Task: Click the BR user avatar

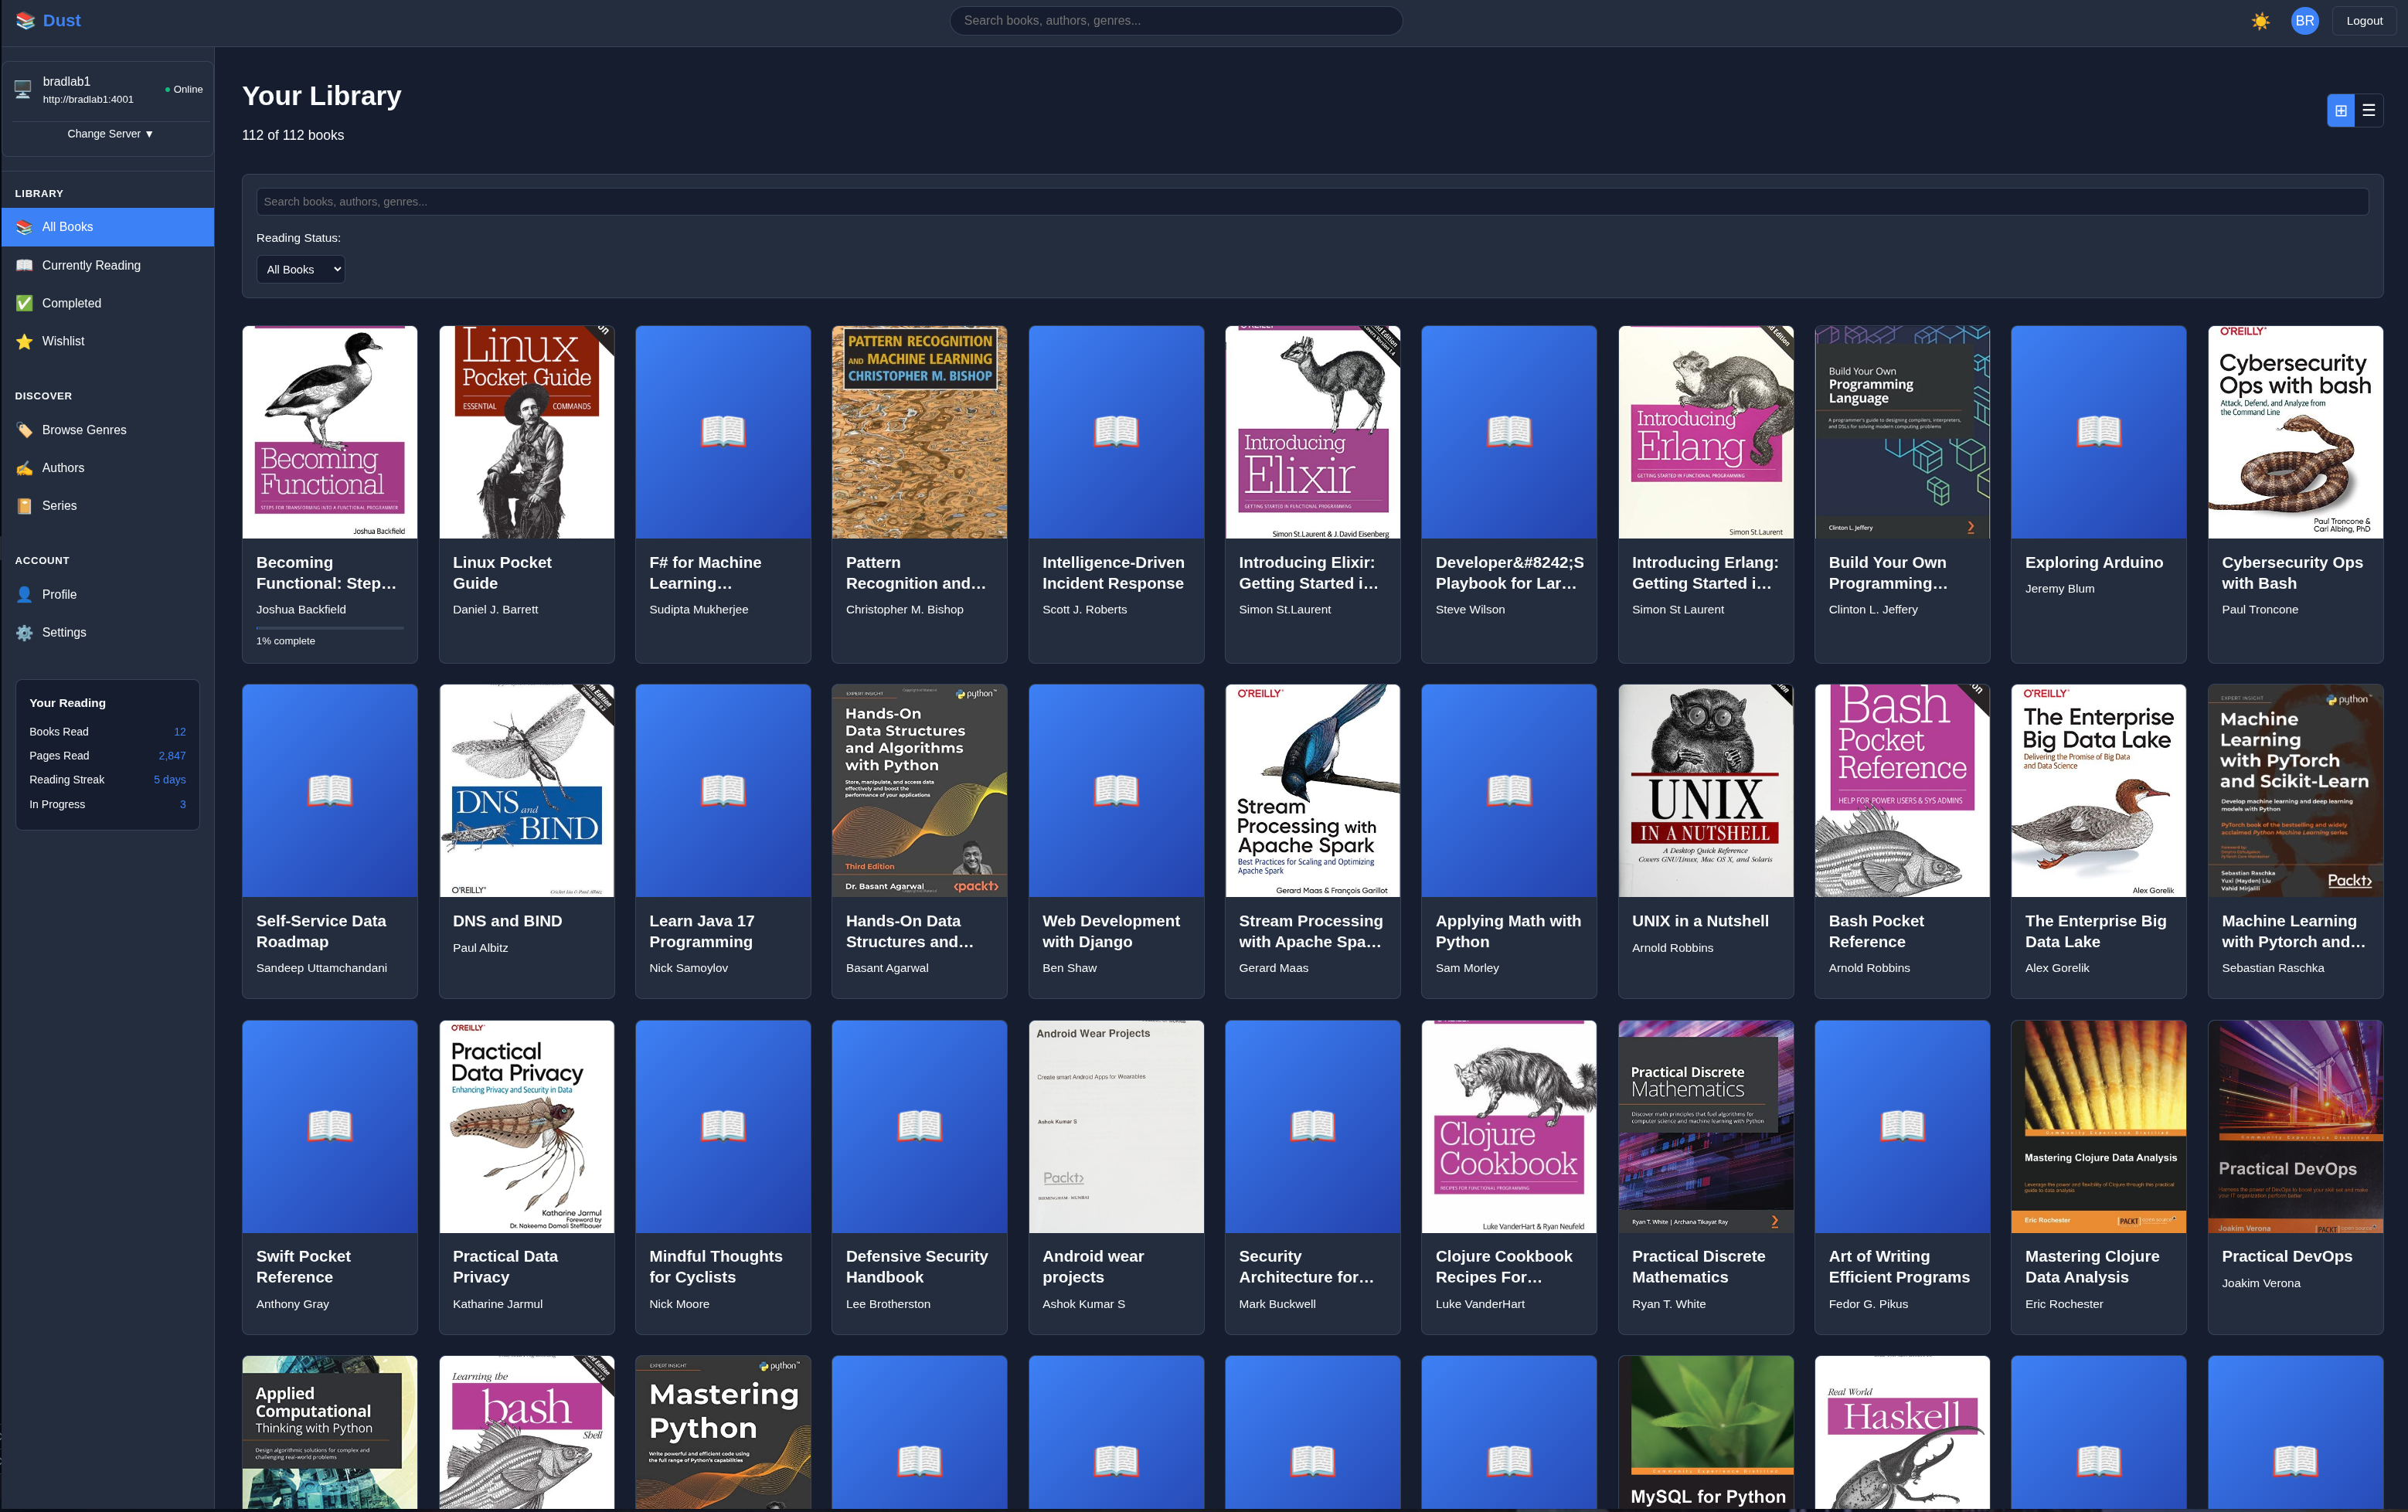Action: [x=2304, y=21]
